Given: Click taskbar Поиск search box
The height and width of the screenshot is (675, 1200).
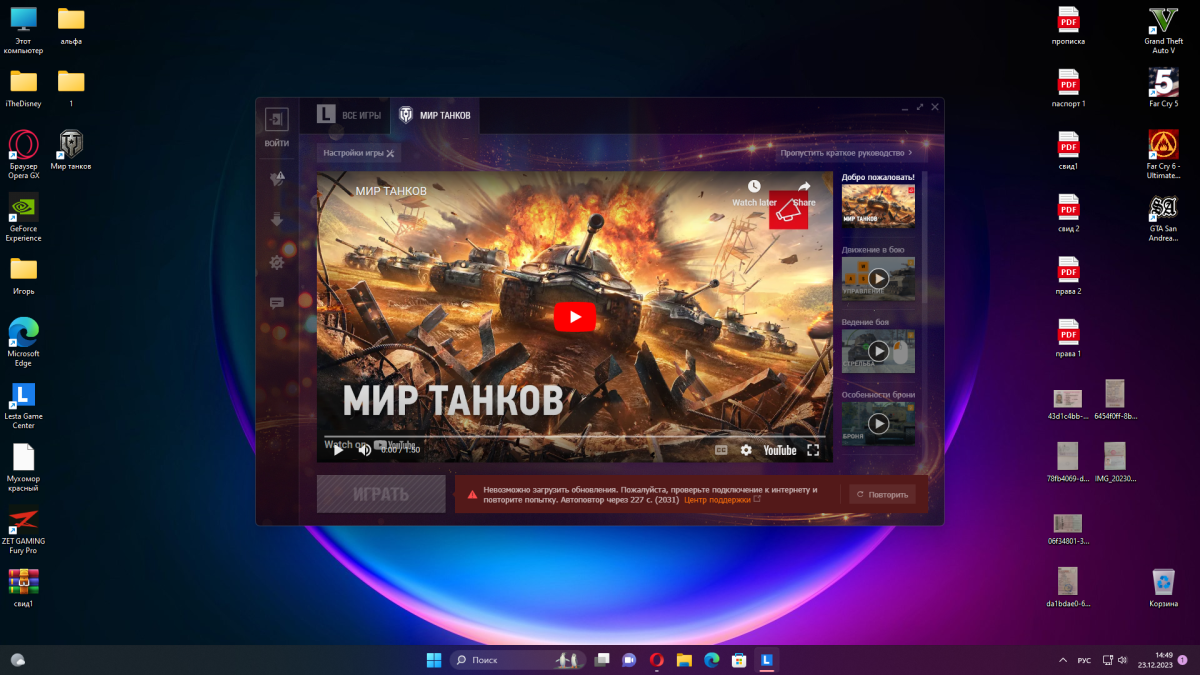Looking at the screenshot, I should point(518,659).
